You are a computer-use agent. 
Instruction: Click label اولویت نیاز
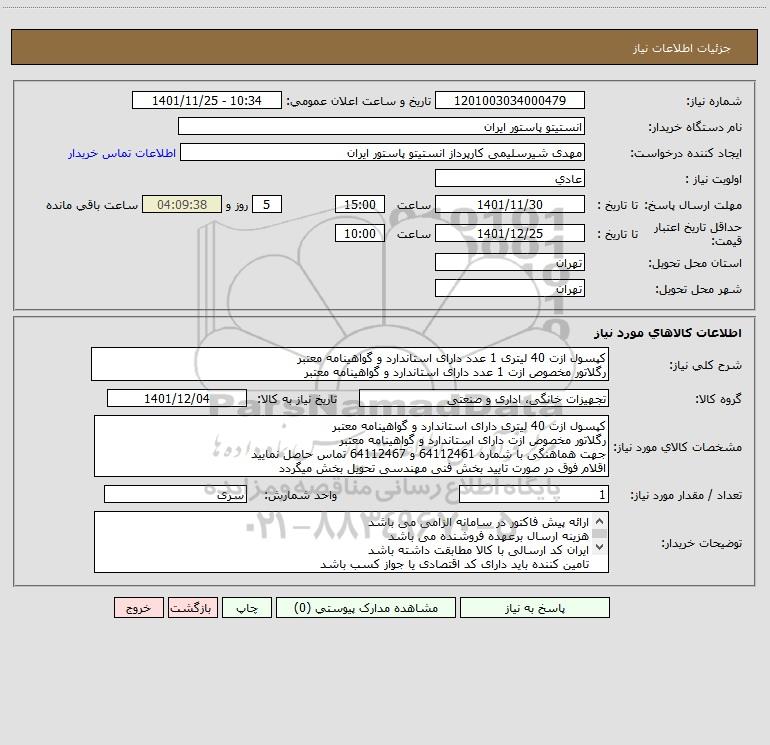coord(714,179)
